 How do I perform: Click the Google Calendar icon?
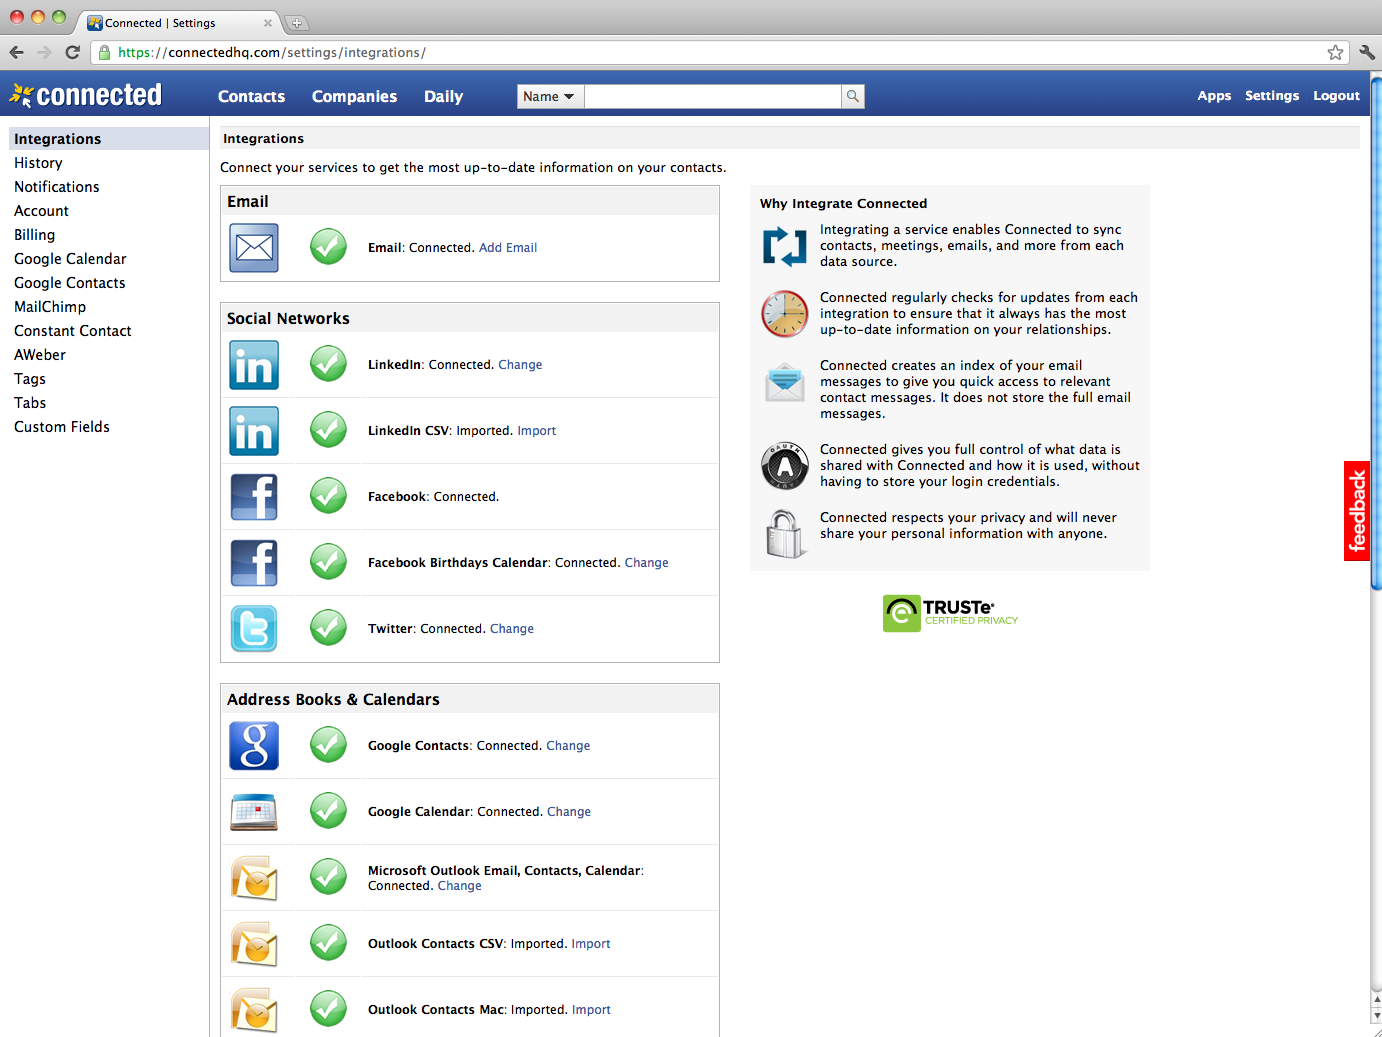(254, 812)
